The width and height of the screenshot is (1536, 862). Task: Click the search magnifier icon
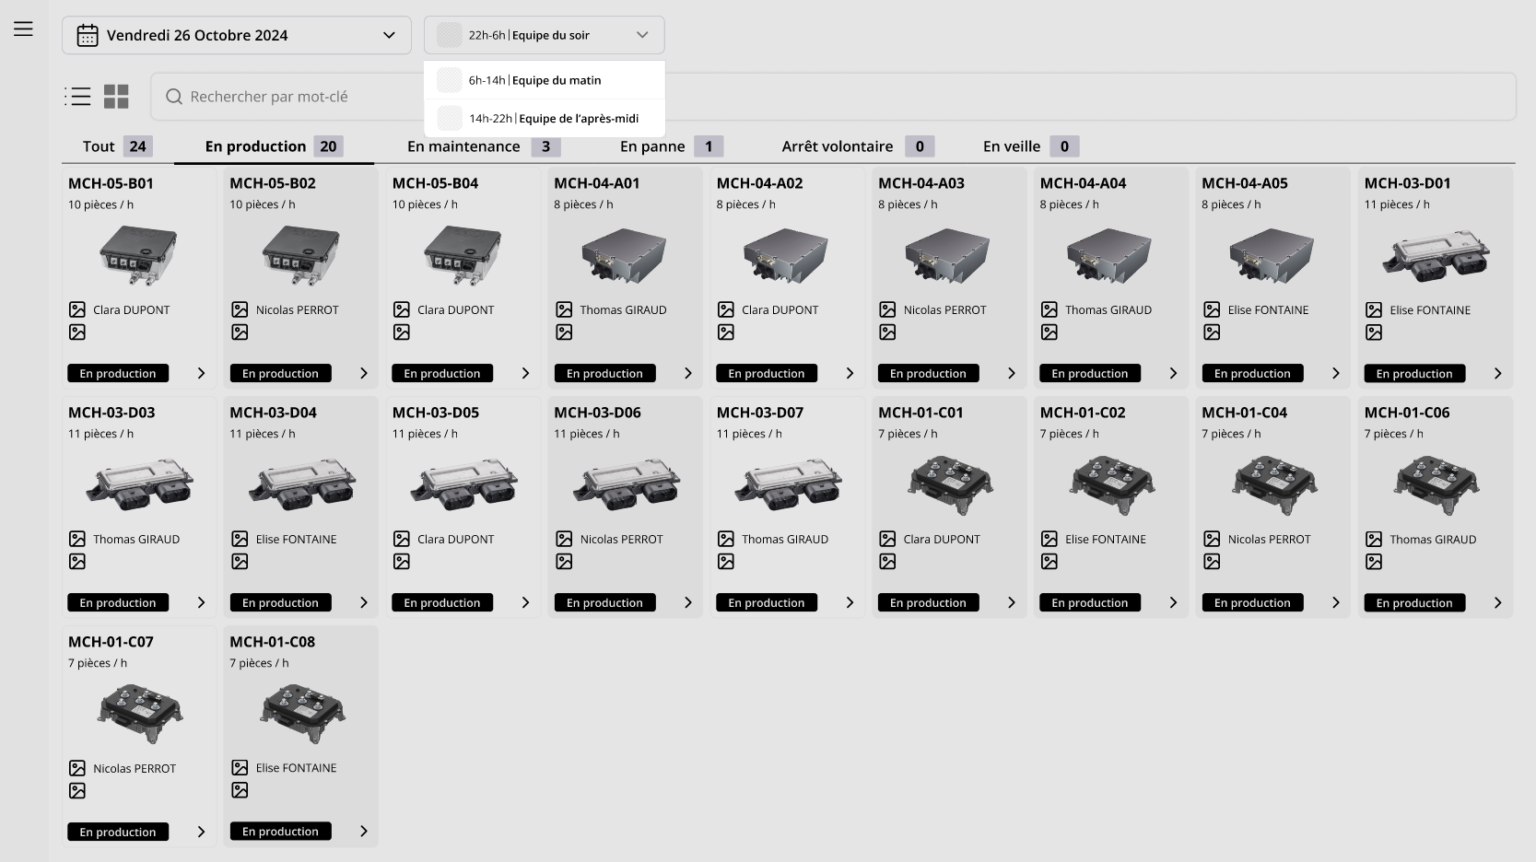(174, 97)
